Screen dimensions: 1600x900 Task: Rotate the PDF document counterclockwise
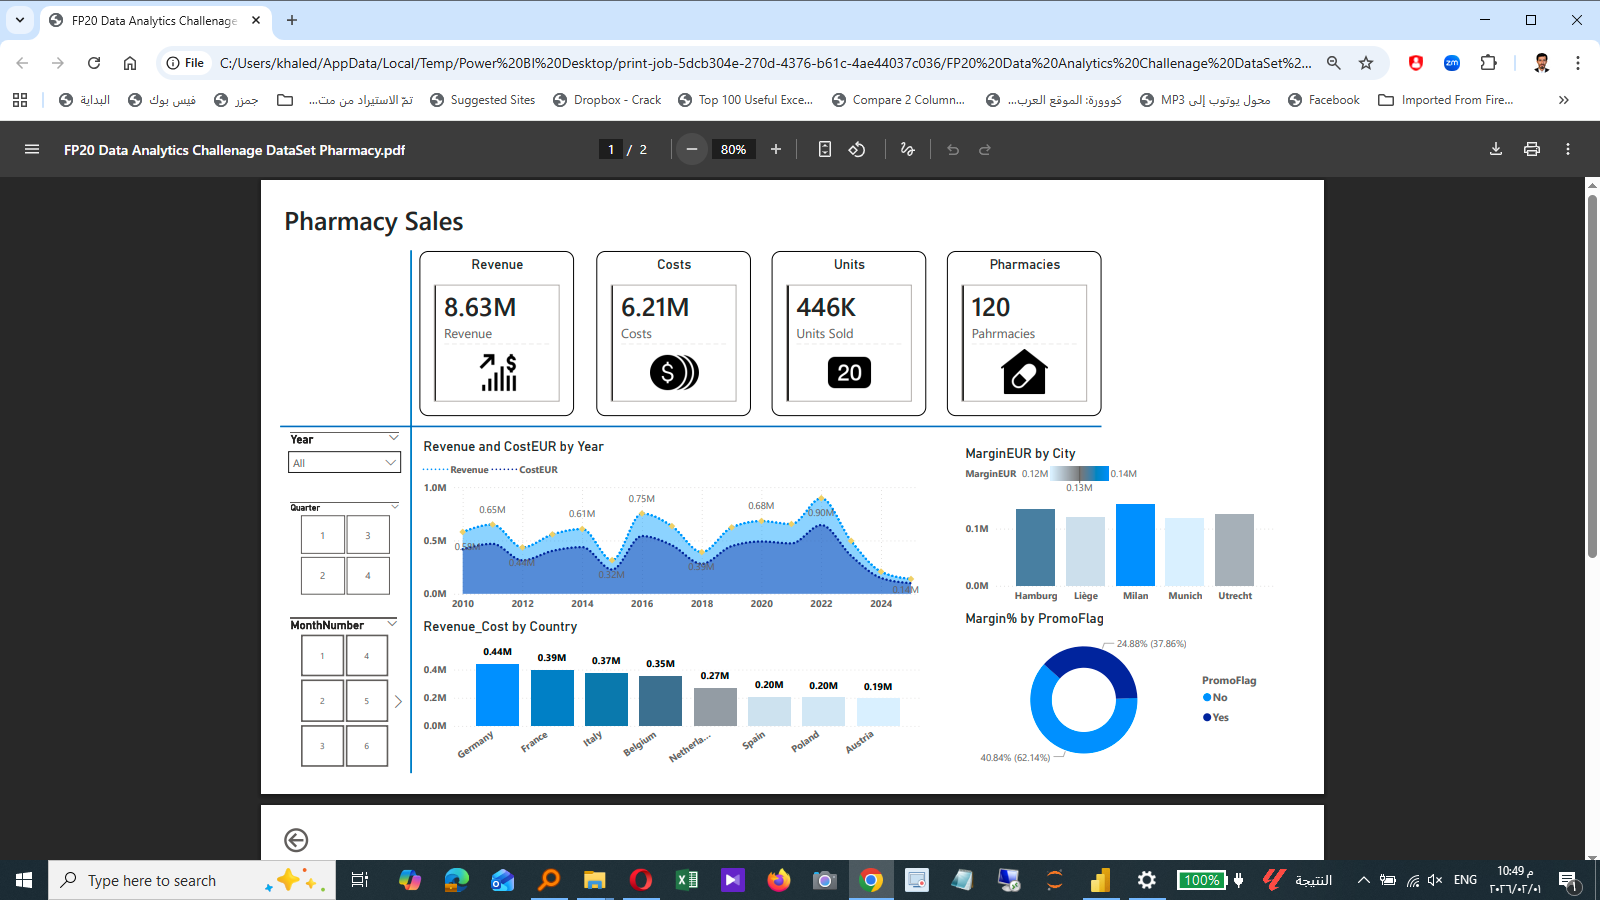[857, 149]
